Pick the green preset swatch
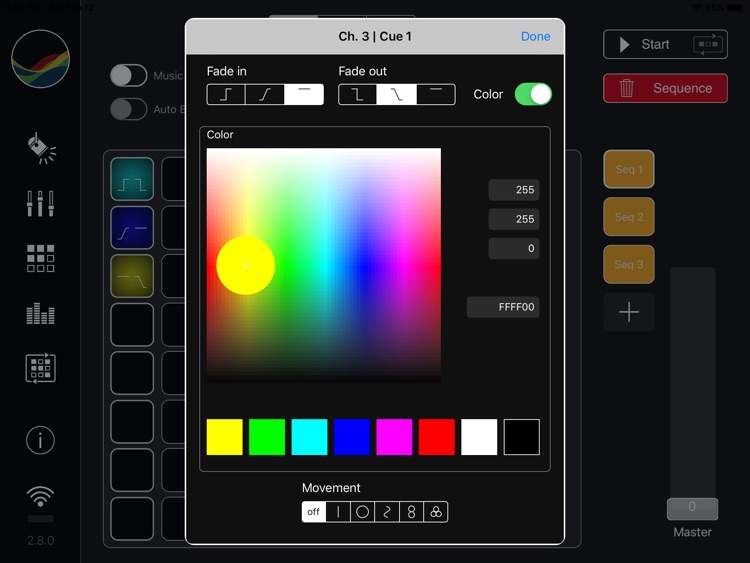Image resolution: width=750 pixels, height=563 pixels. pos(267,437)
